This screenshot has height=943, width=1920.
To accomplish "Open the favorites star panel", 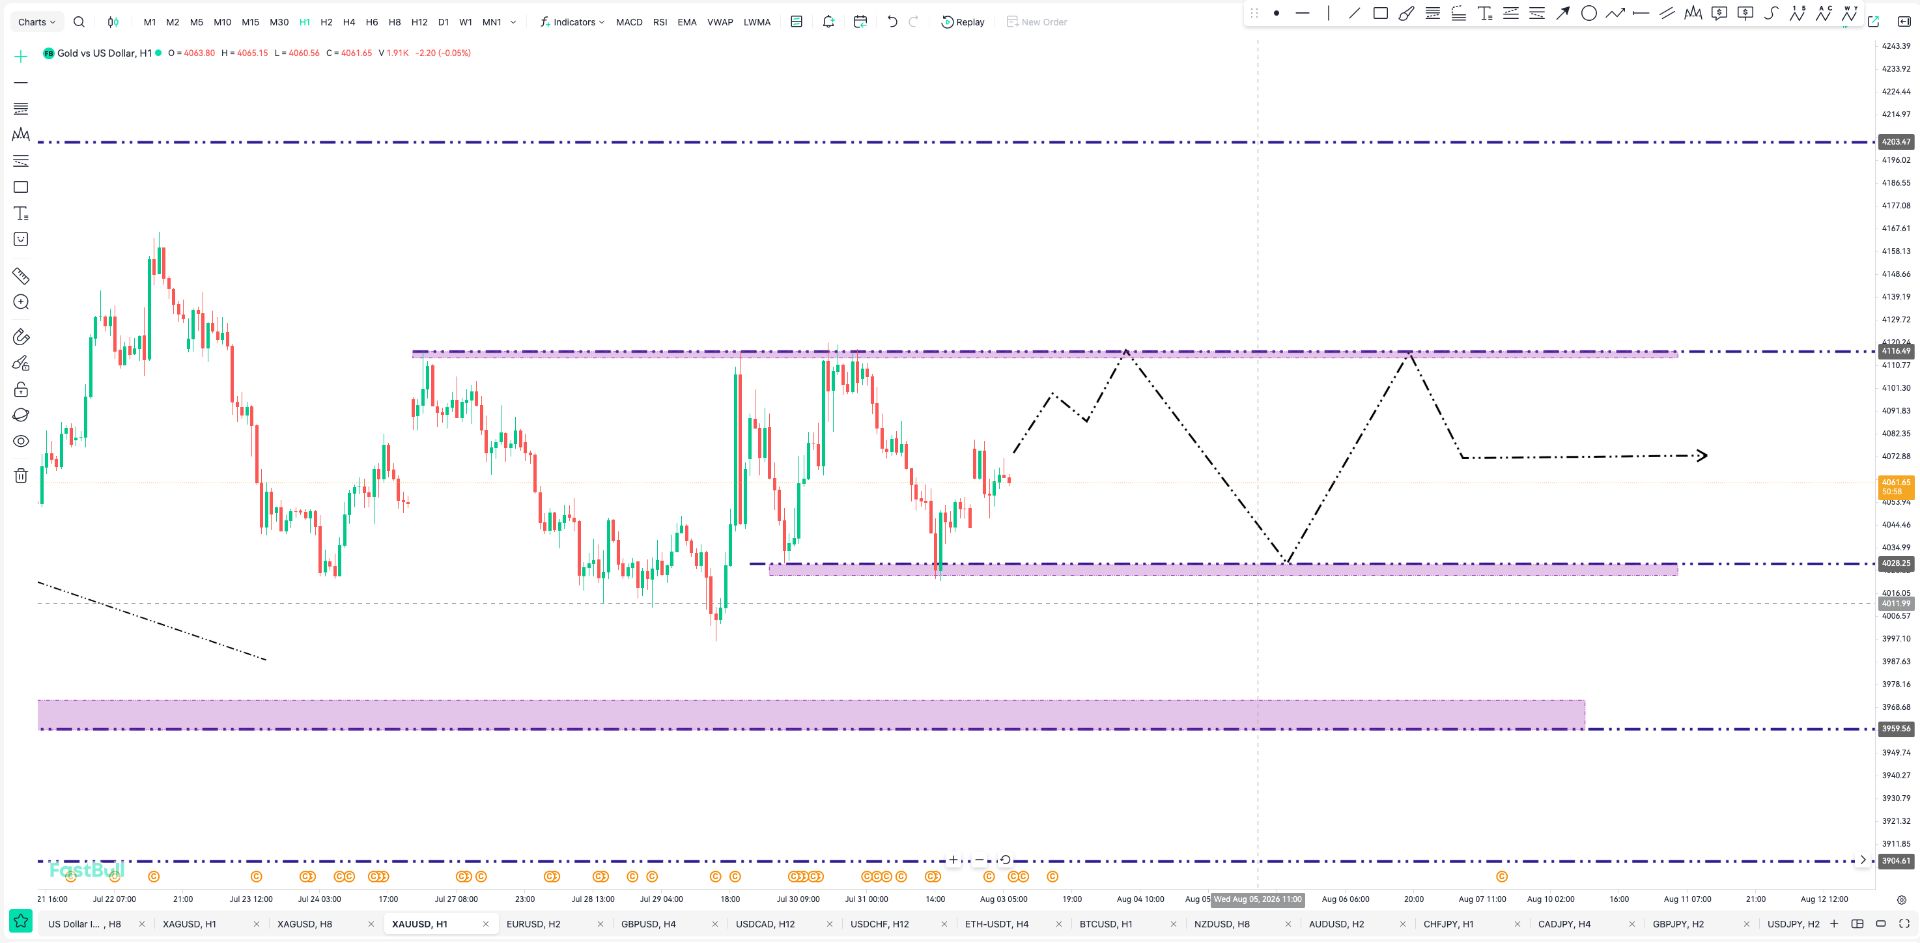I will [x=20, y=920].
